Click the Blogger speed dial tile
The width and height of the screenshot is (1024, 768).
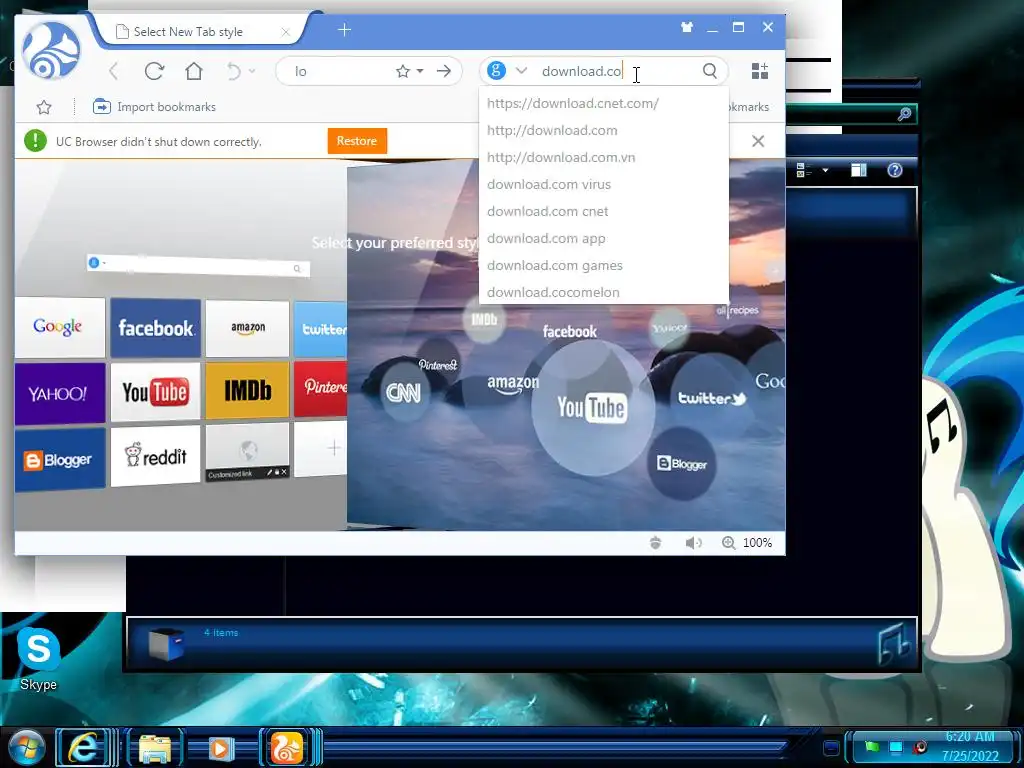[x=59, y=460]
